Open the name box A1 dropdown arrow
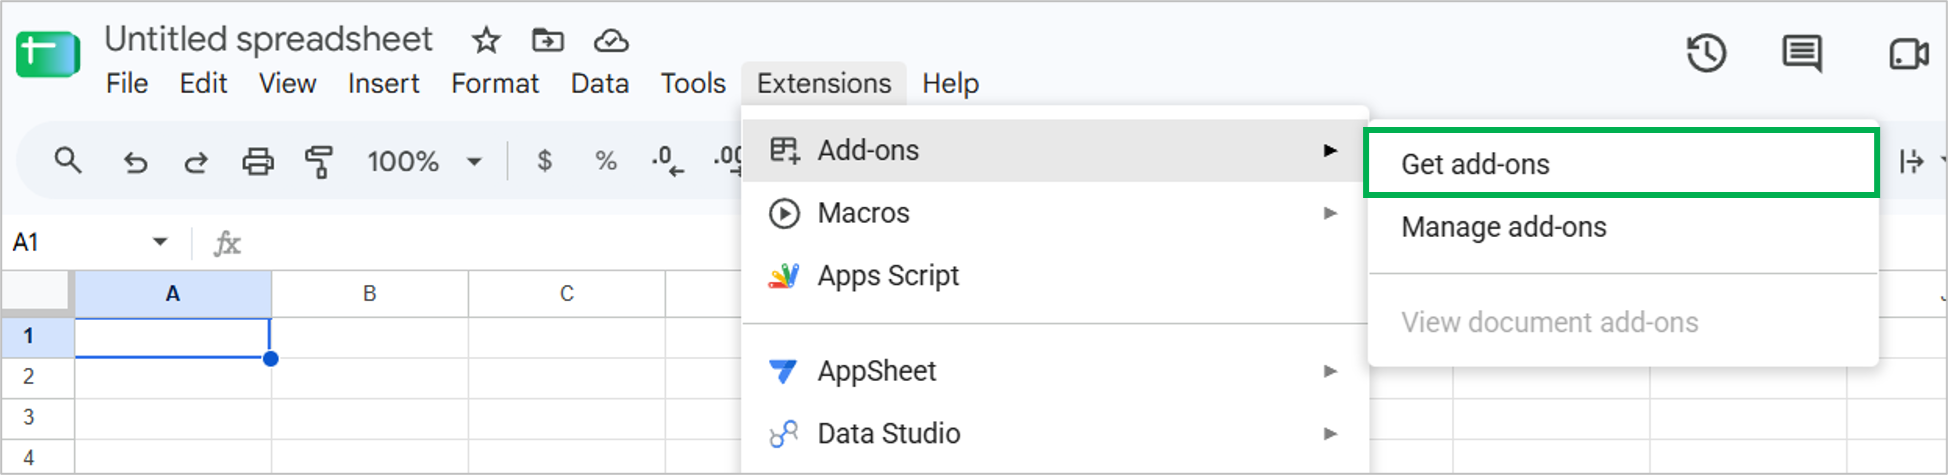This screenshot has height=475, width=1948. click(x=160, y=242)
